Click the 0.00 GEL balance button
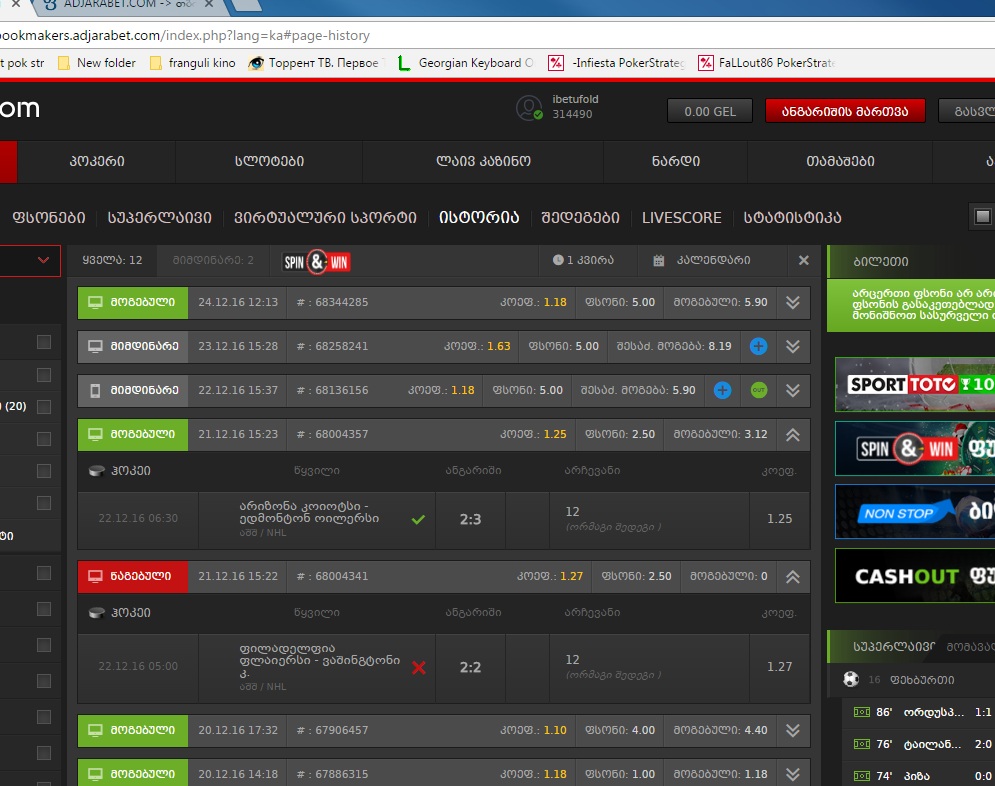Viewport: 995px width, 786px height. pyautogui.click(x=709, y=111)
